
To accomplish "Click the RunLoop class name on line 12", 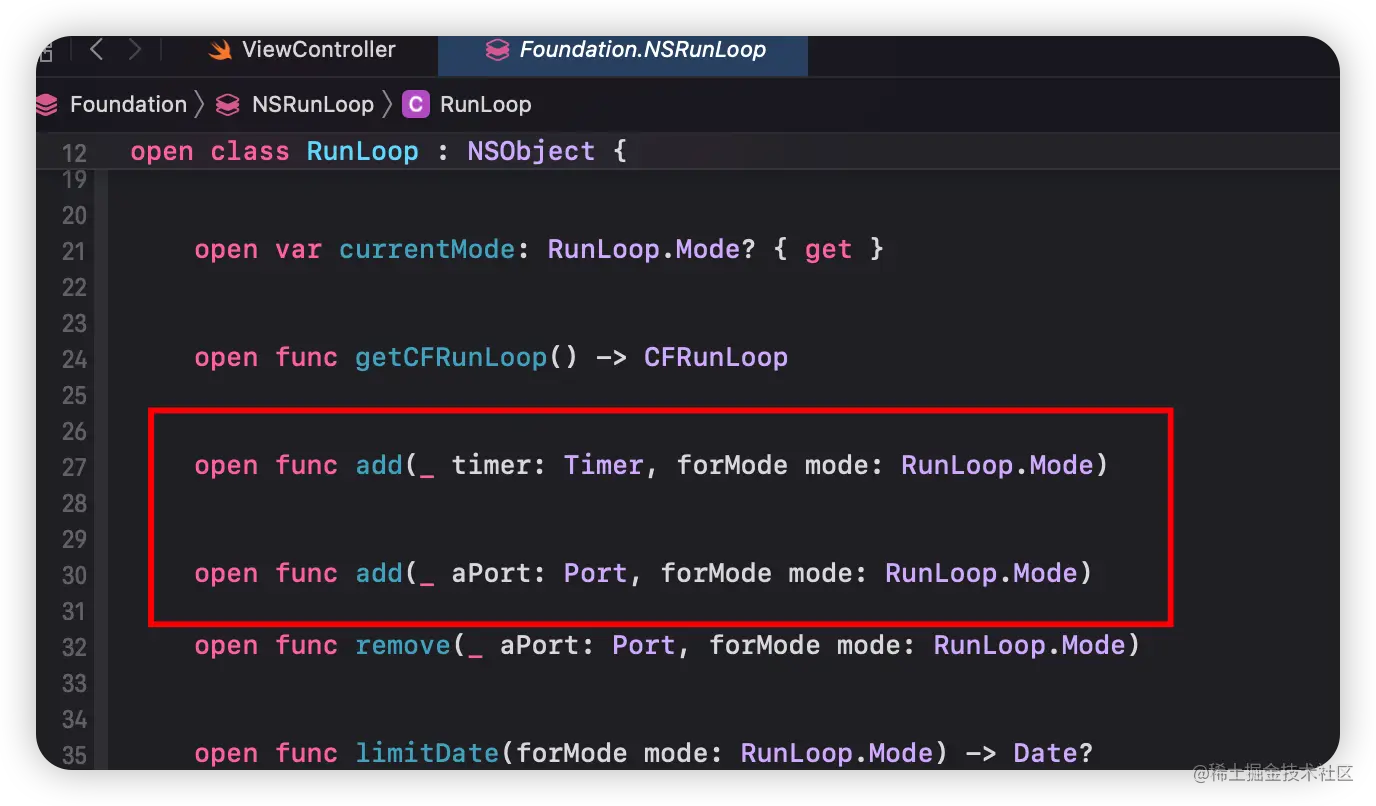I will coord(362,152).
